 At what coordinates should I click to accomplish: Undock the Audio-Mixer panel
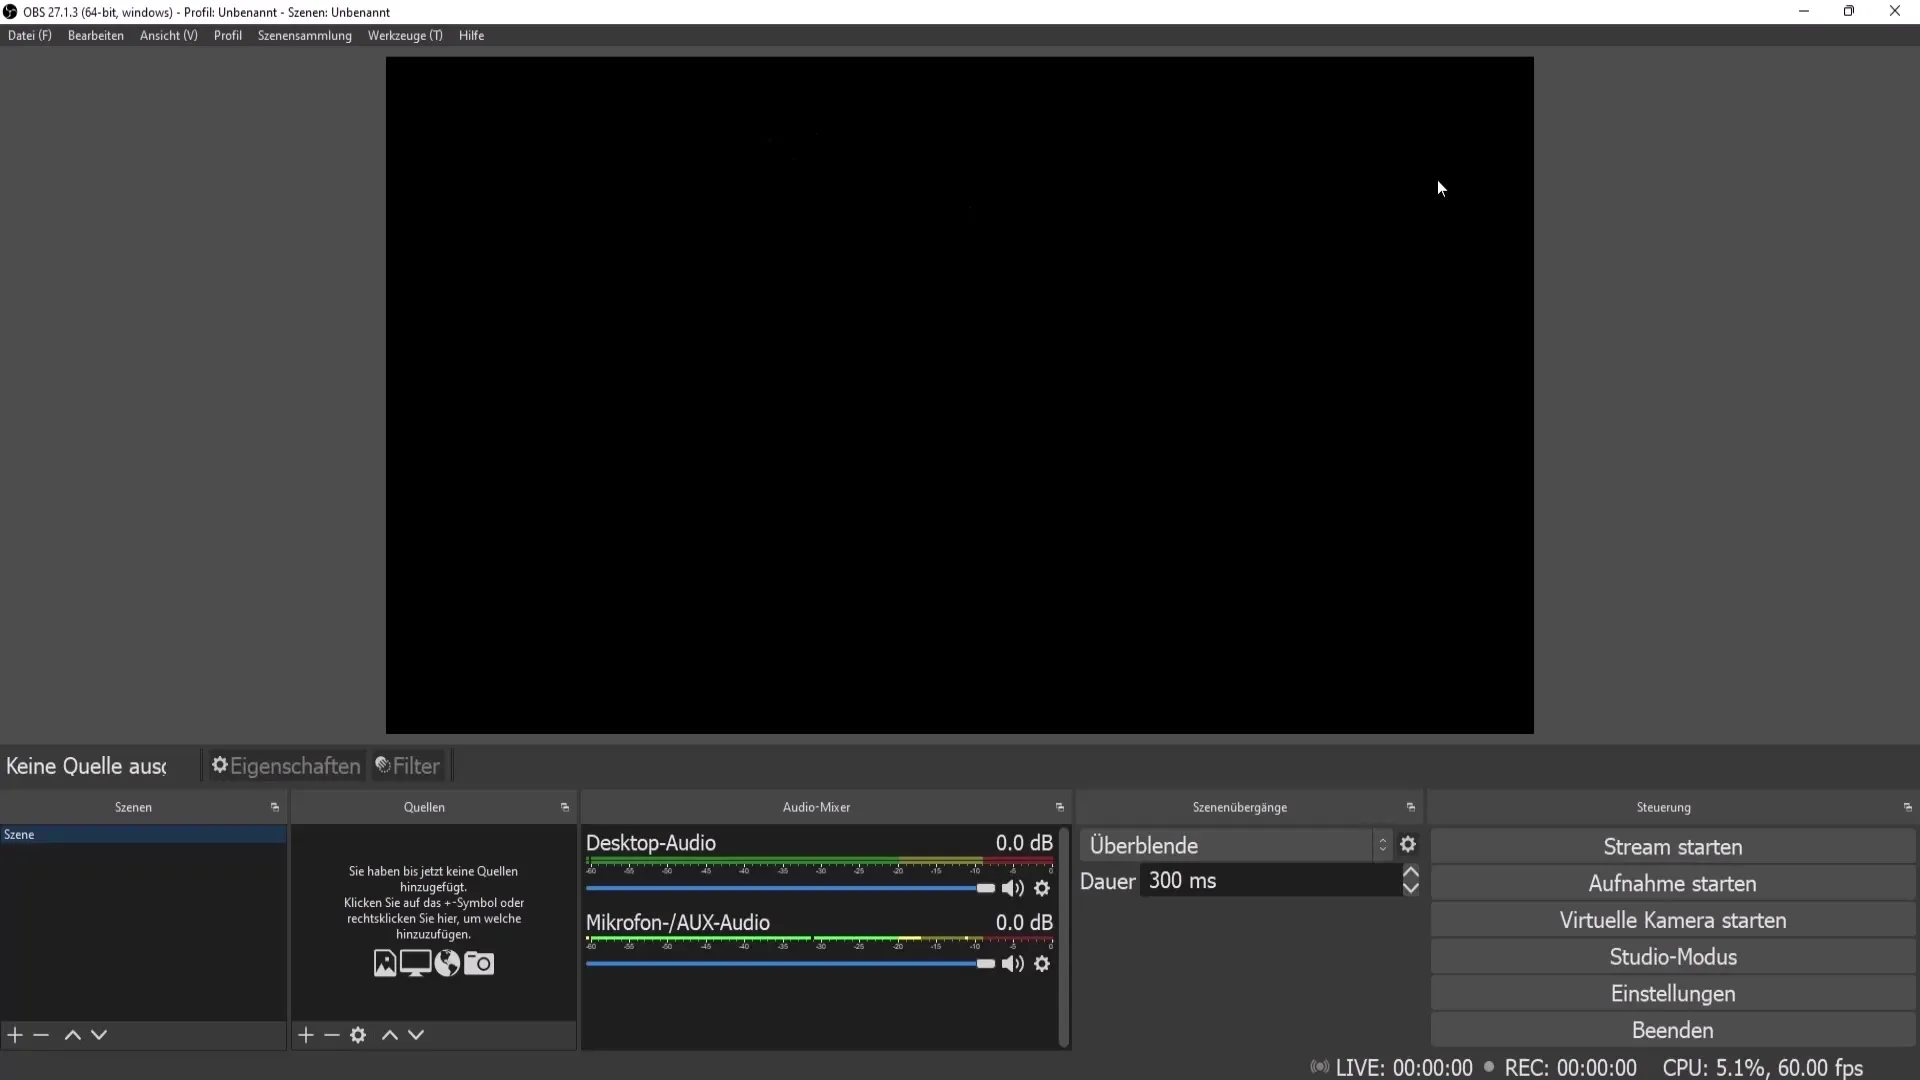(x=1060, y=807)
